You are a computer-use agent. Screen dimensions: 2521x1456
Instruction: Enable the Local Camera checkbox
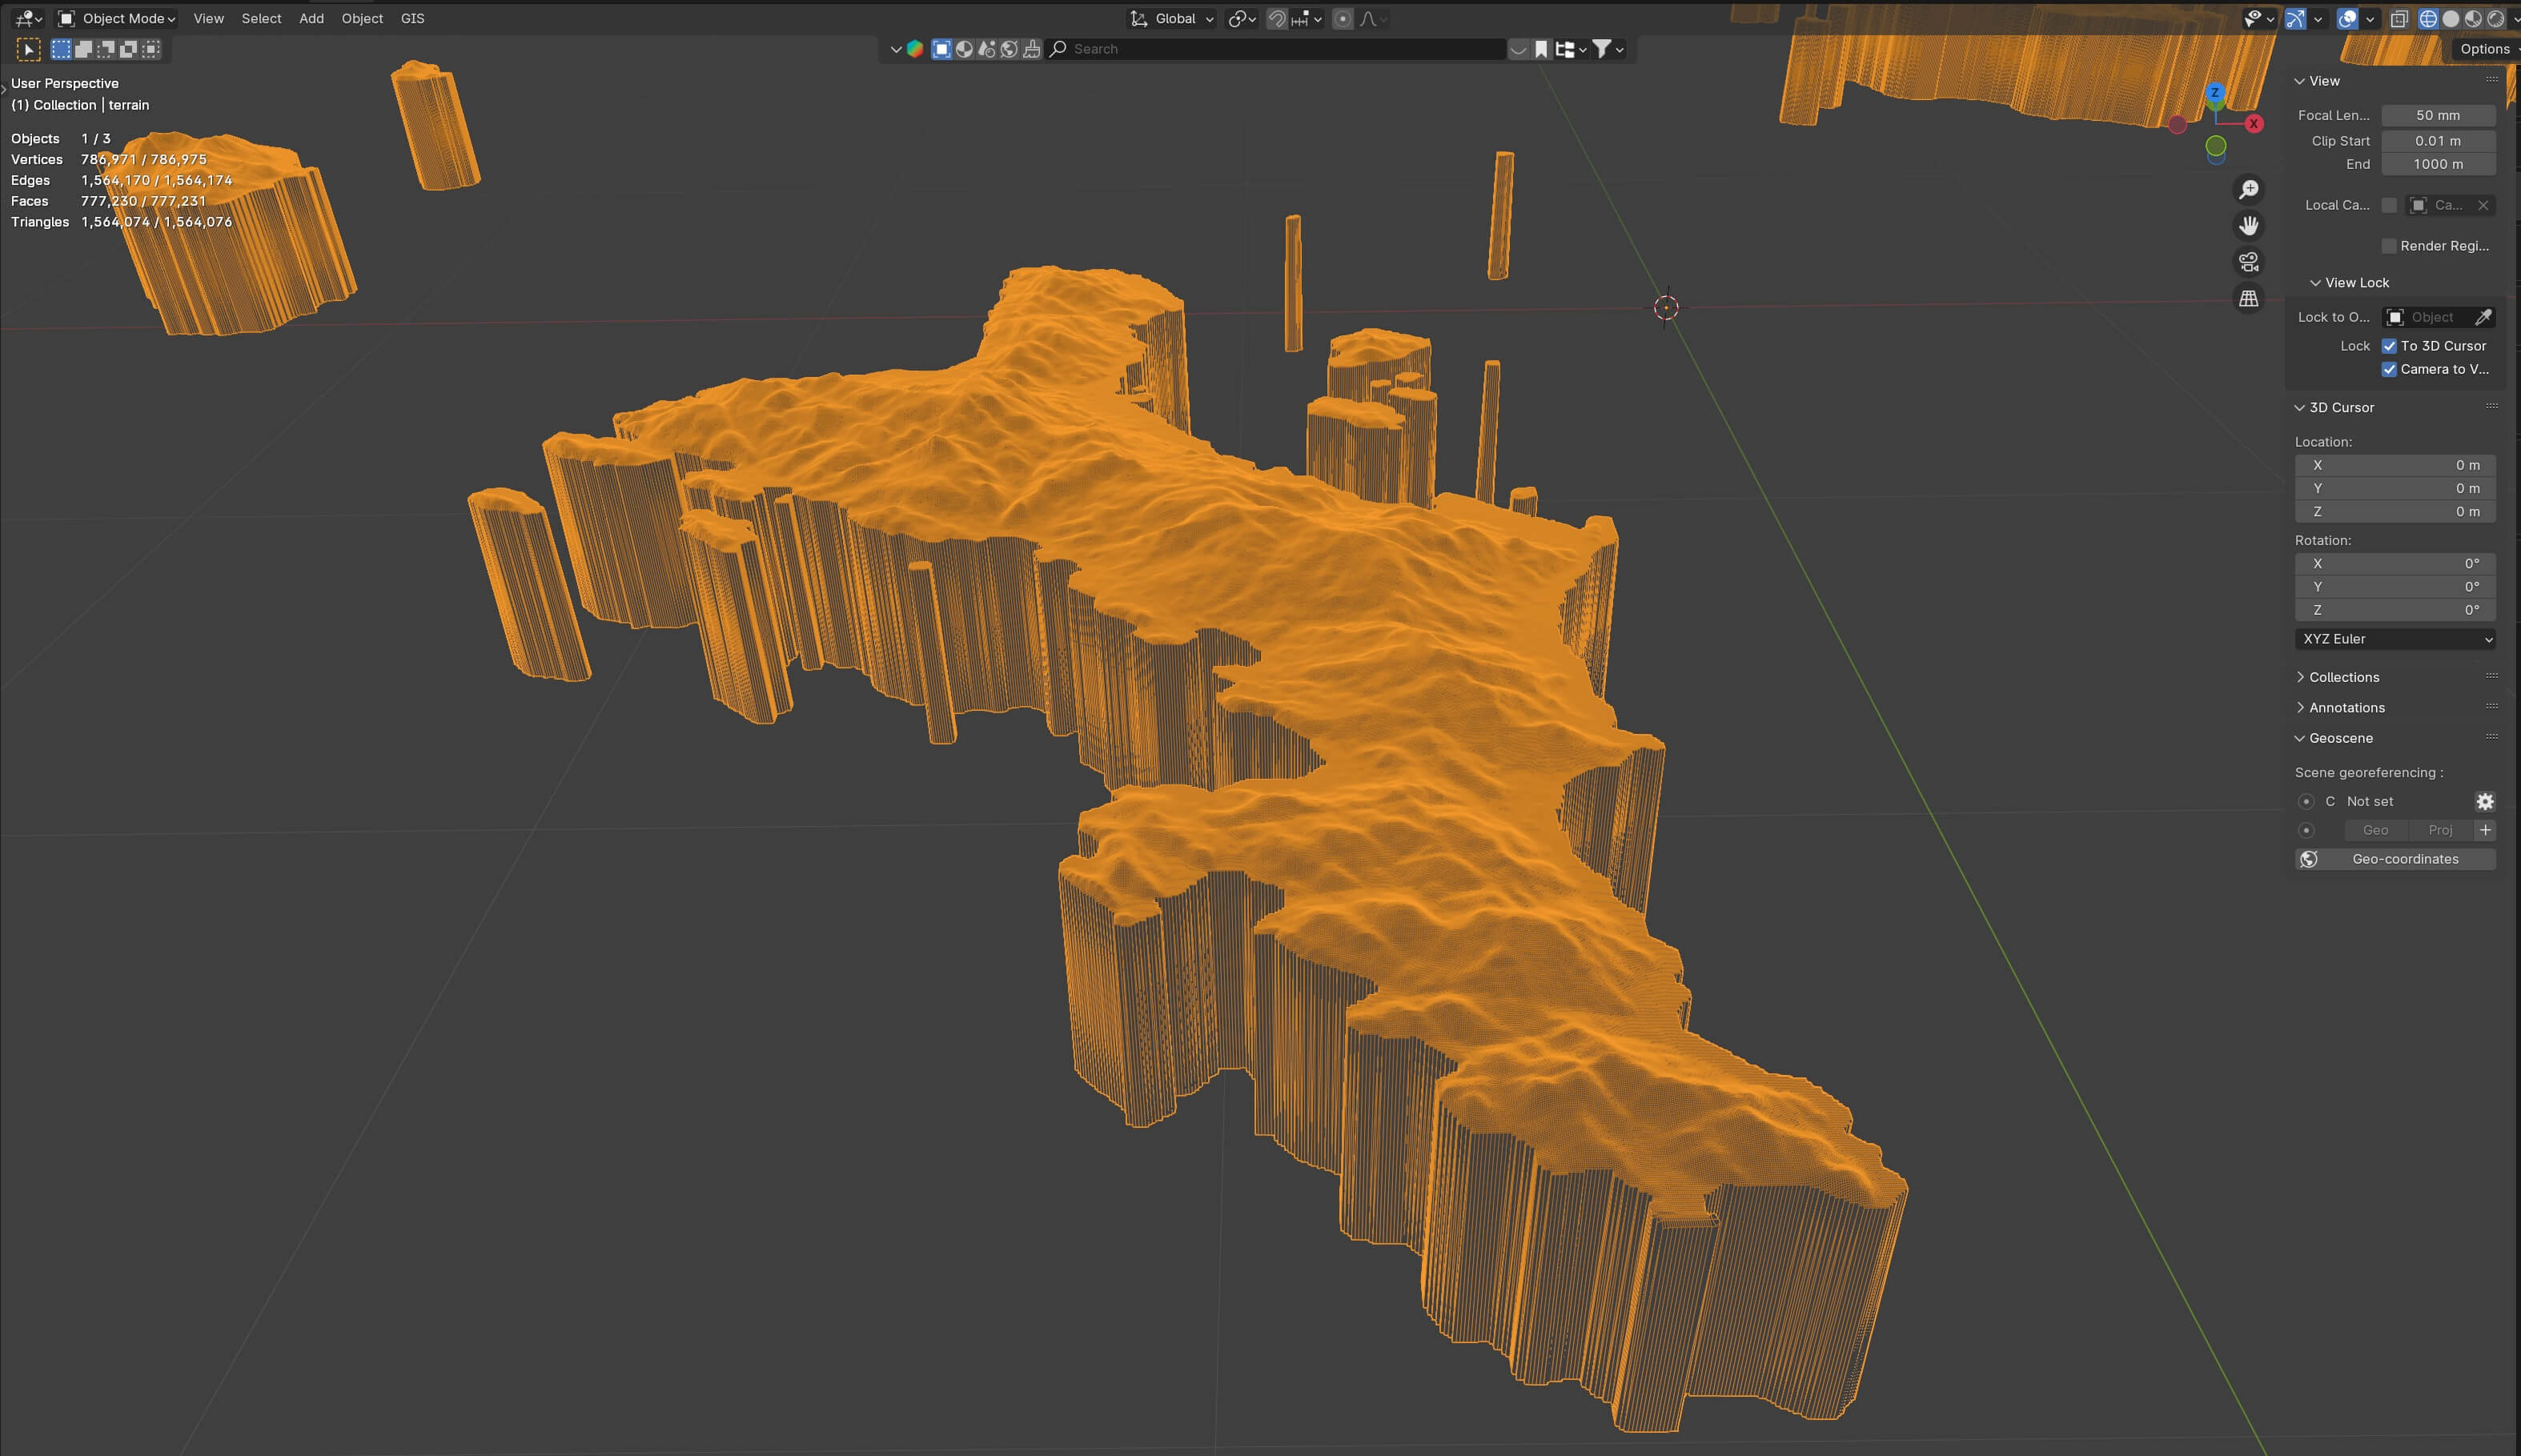tap(2389, 205)
